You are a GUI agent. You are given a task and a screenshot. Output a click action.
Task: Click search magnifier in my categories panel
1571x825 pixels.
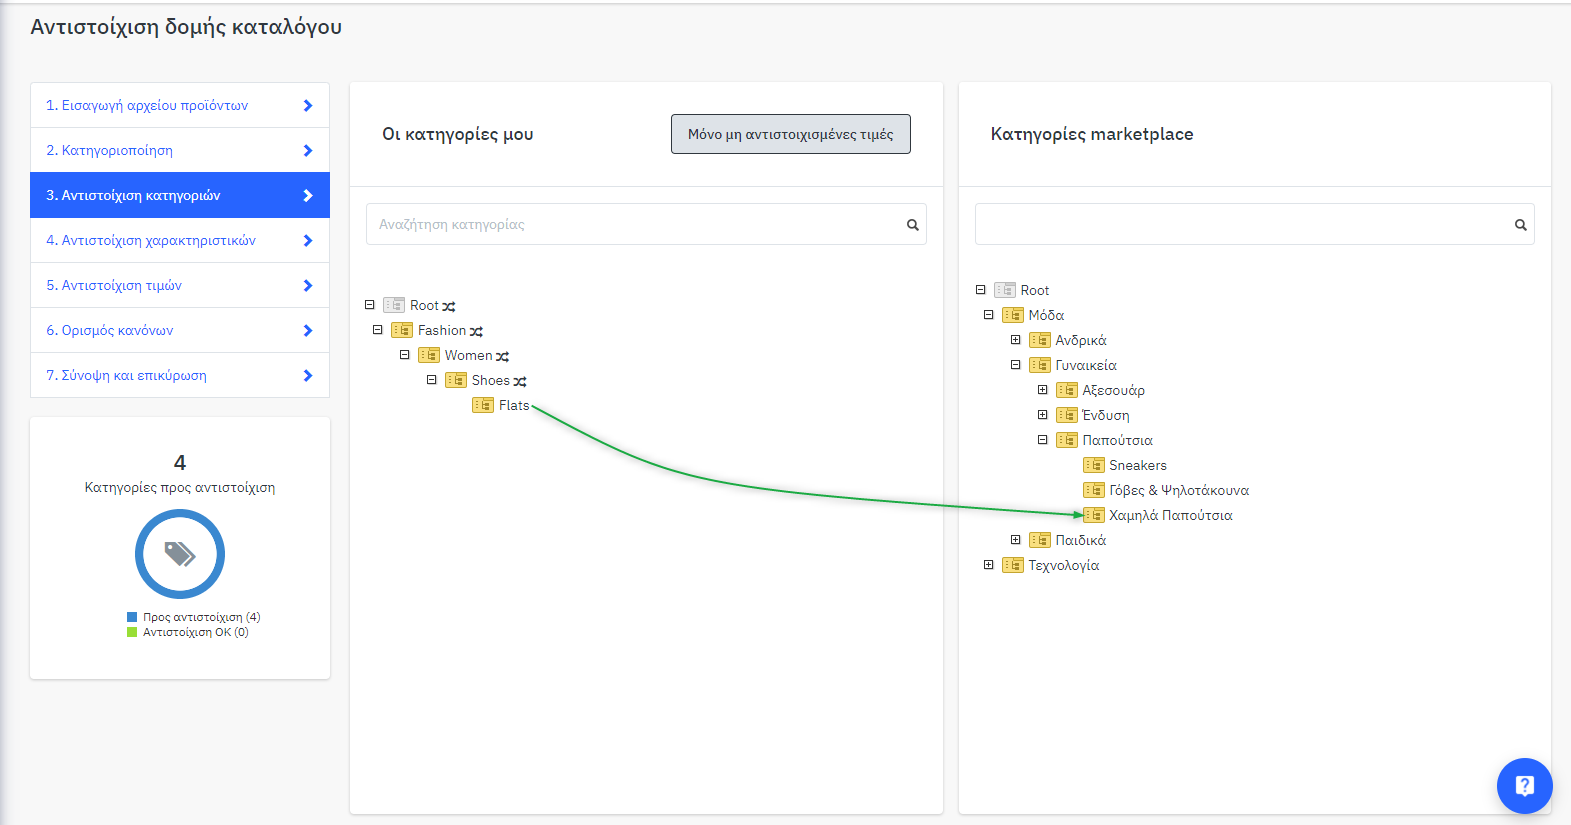point(912,225)
